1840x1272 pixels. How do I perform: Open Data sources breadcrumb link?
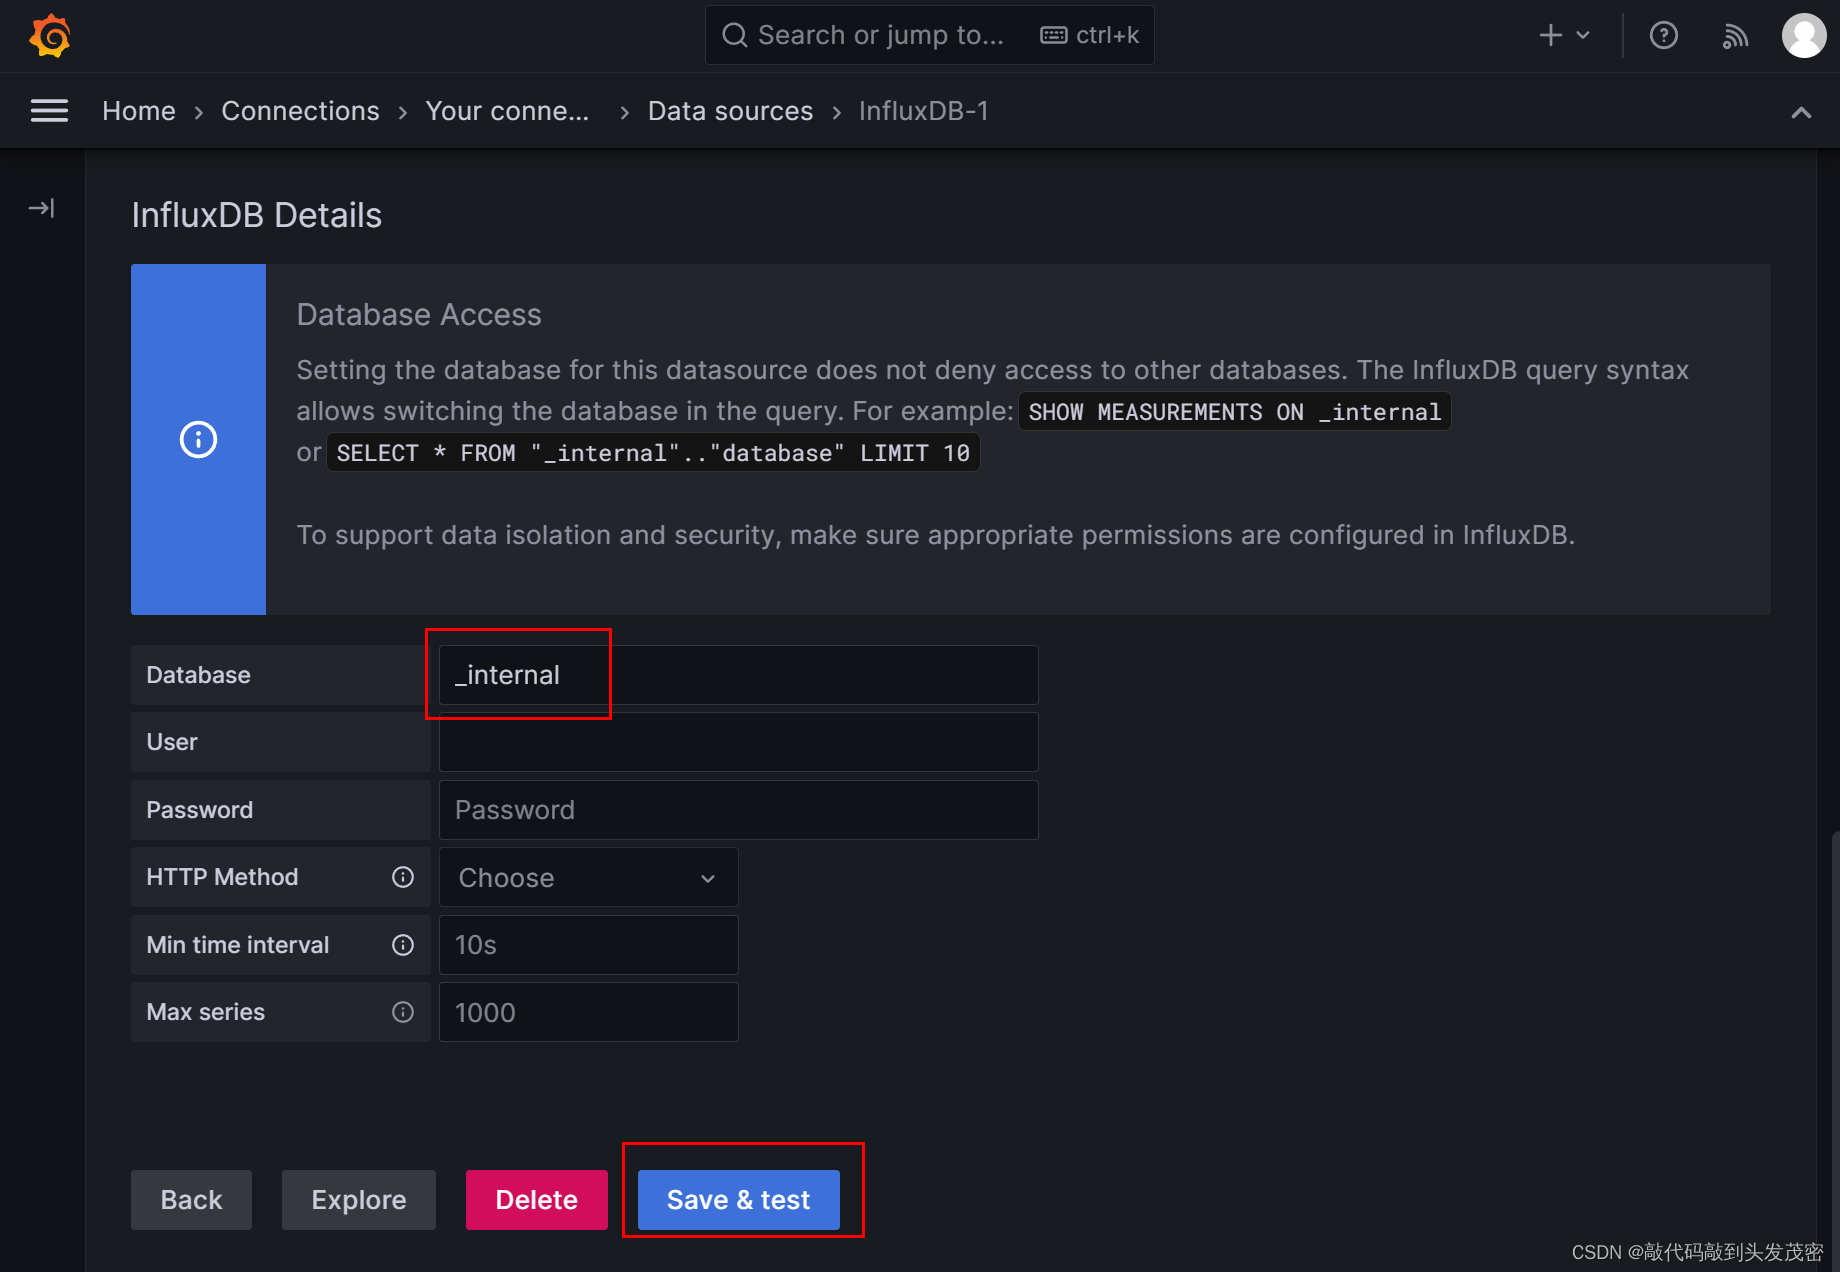point(730,111)
